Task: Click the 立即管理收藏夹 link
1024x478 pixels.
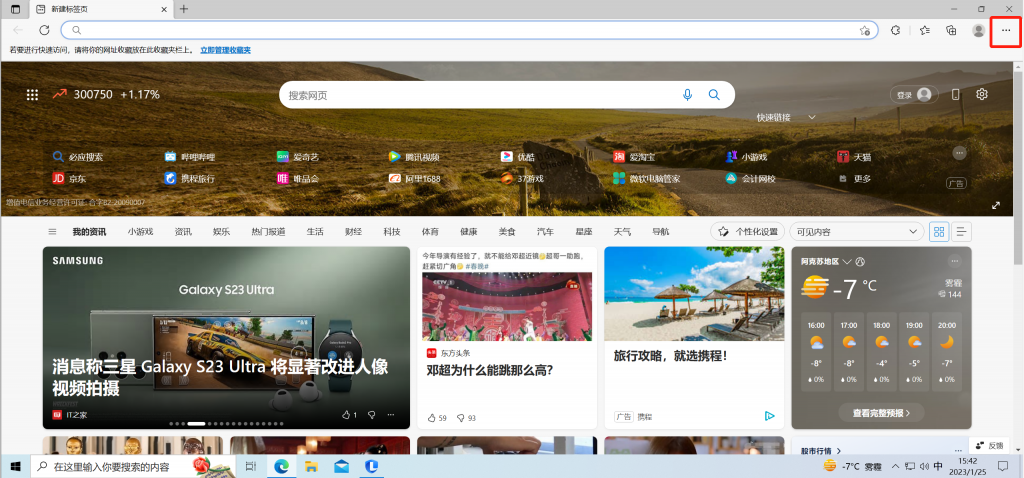Action: (x=225, y=50)
